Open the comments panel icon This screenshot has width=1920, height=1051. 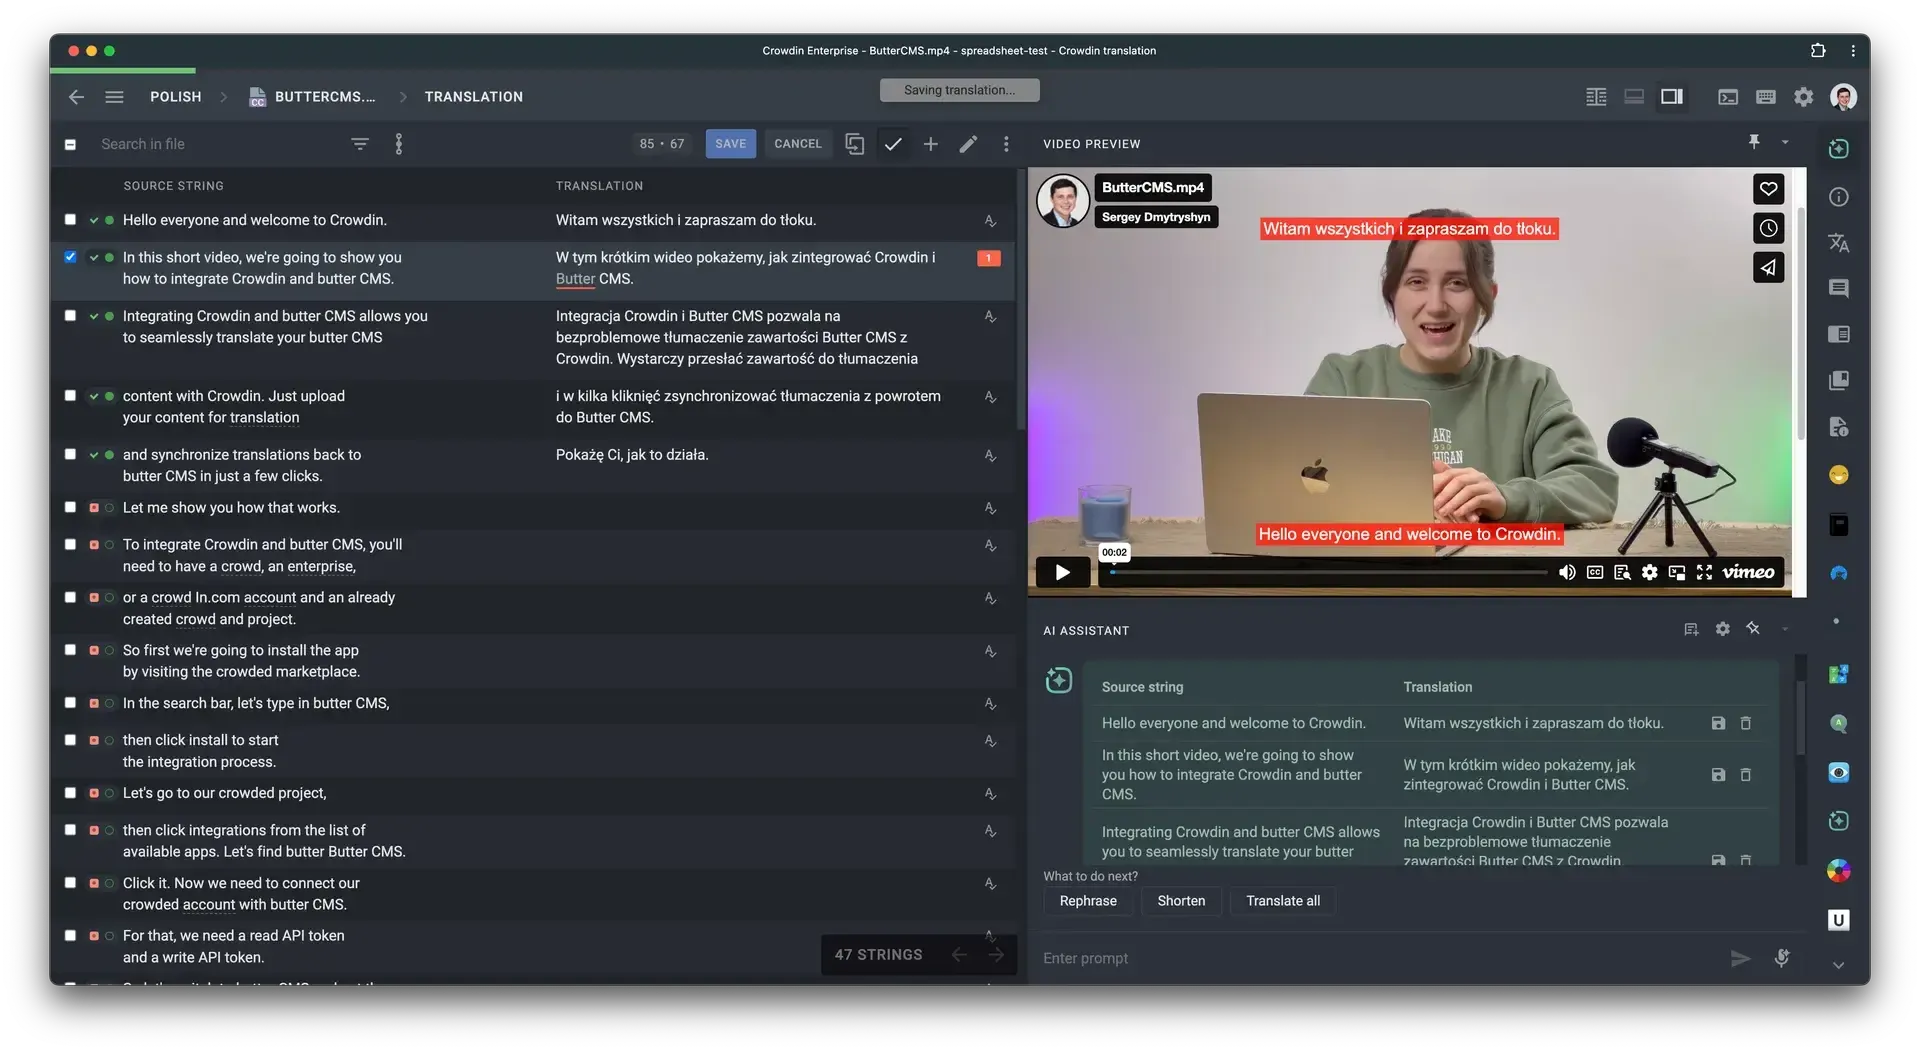click(1838, 289)
